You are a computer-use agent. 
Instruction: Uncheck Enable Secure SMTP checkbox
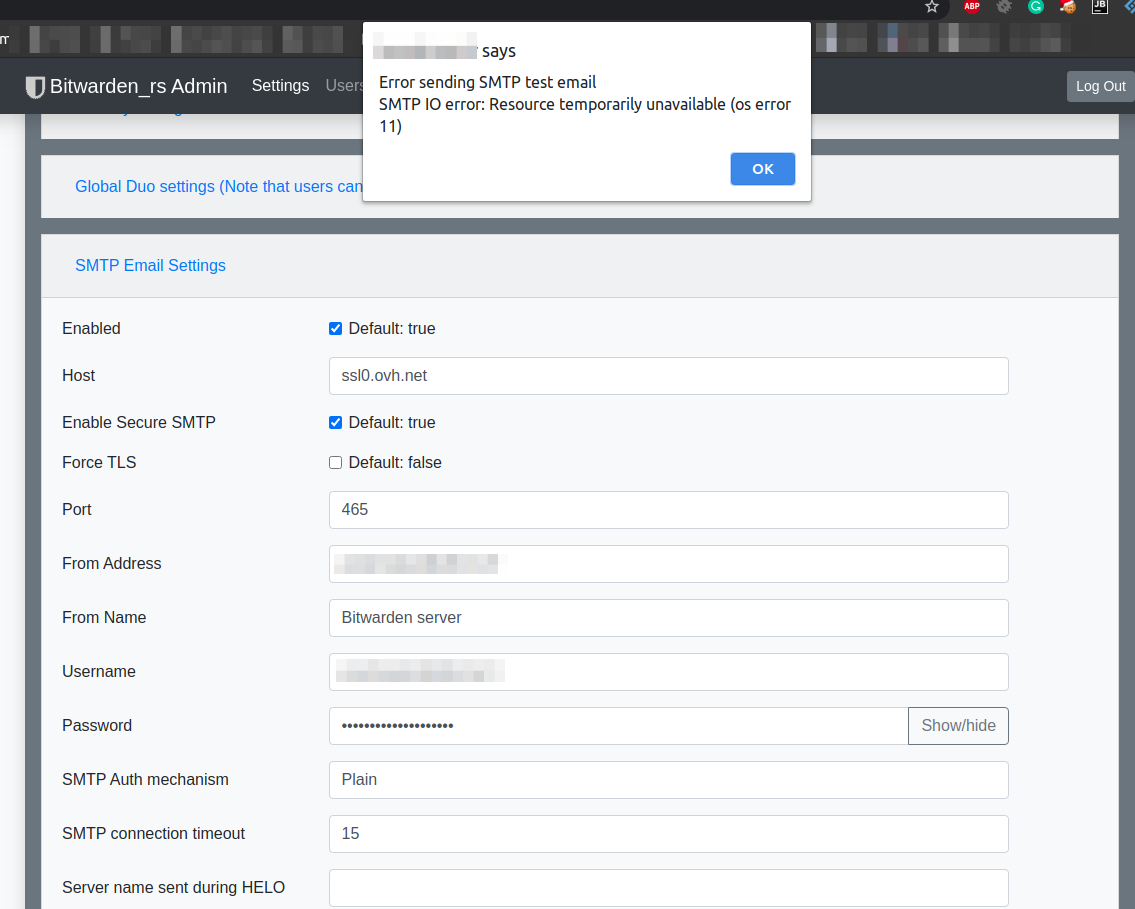tap(335, 423)
